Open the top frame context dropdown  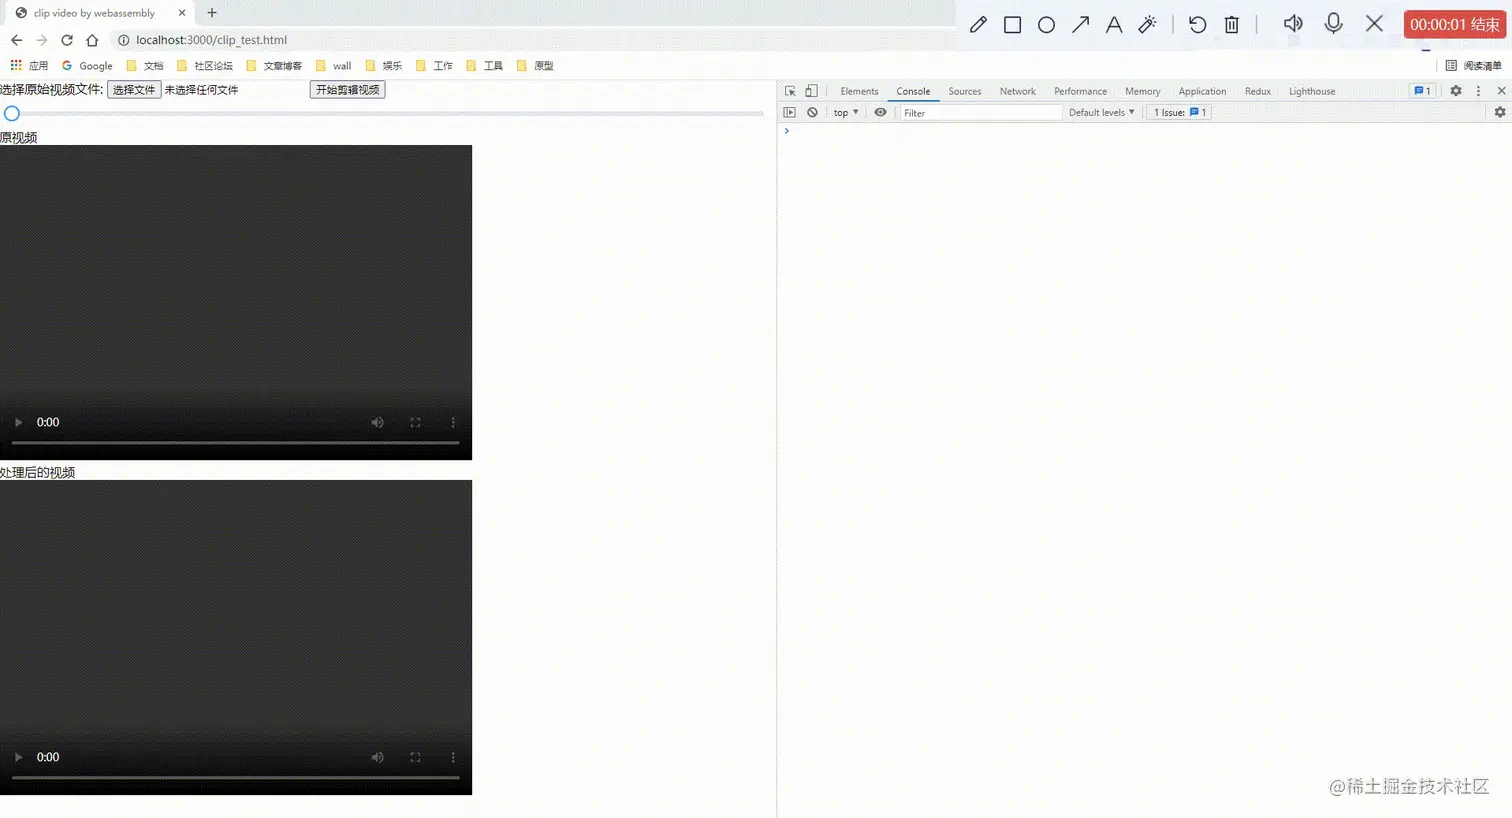point(845,112)
